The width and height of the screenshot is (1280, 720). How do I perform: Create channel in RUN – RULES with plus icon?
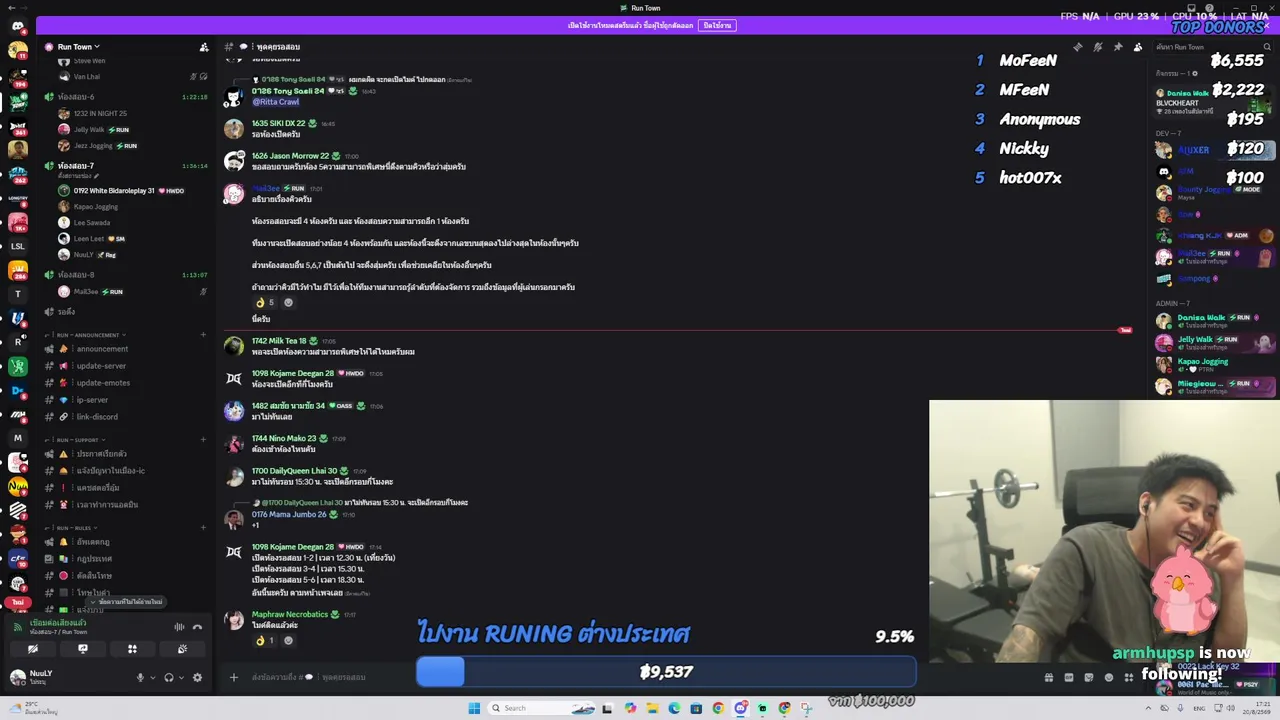203,527
